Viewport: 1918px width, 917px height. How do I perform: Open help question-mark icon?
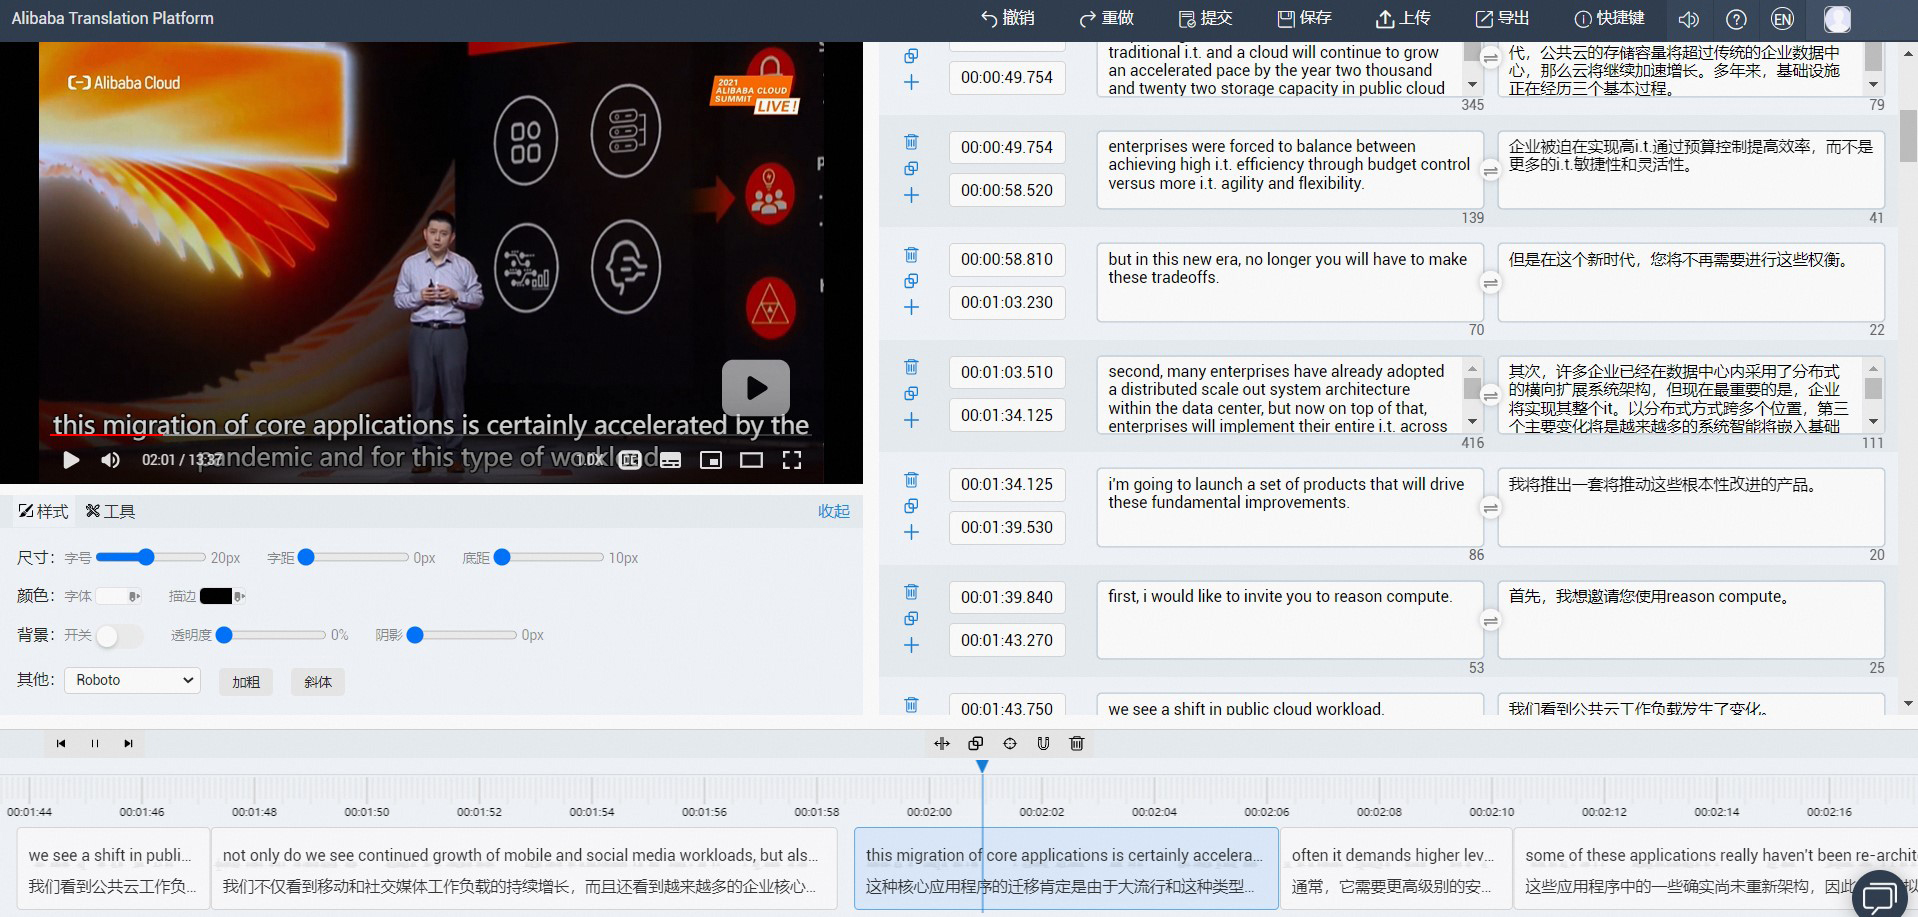pos(1737,19)
